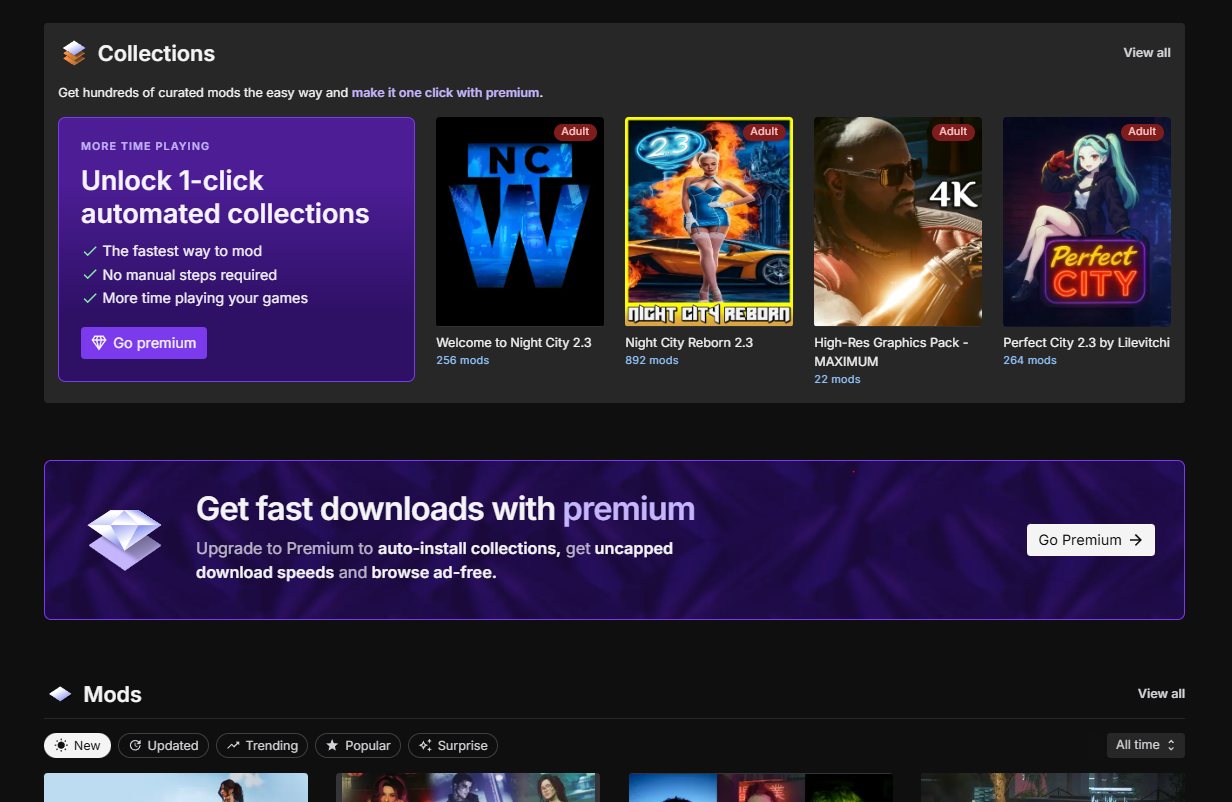Open the Welcome to Night City 2.3 title link
The image size is (1232, 802).
click(x=514, y=343)
